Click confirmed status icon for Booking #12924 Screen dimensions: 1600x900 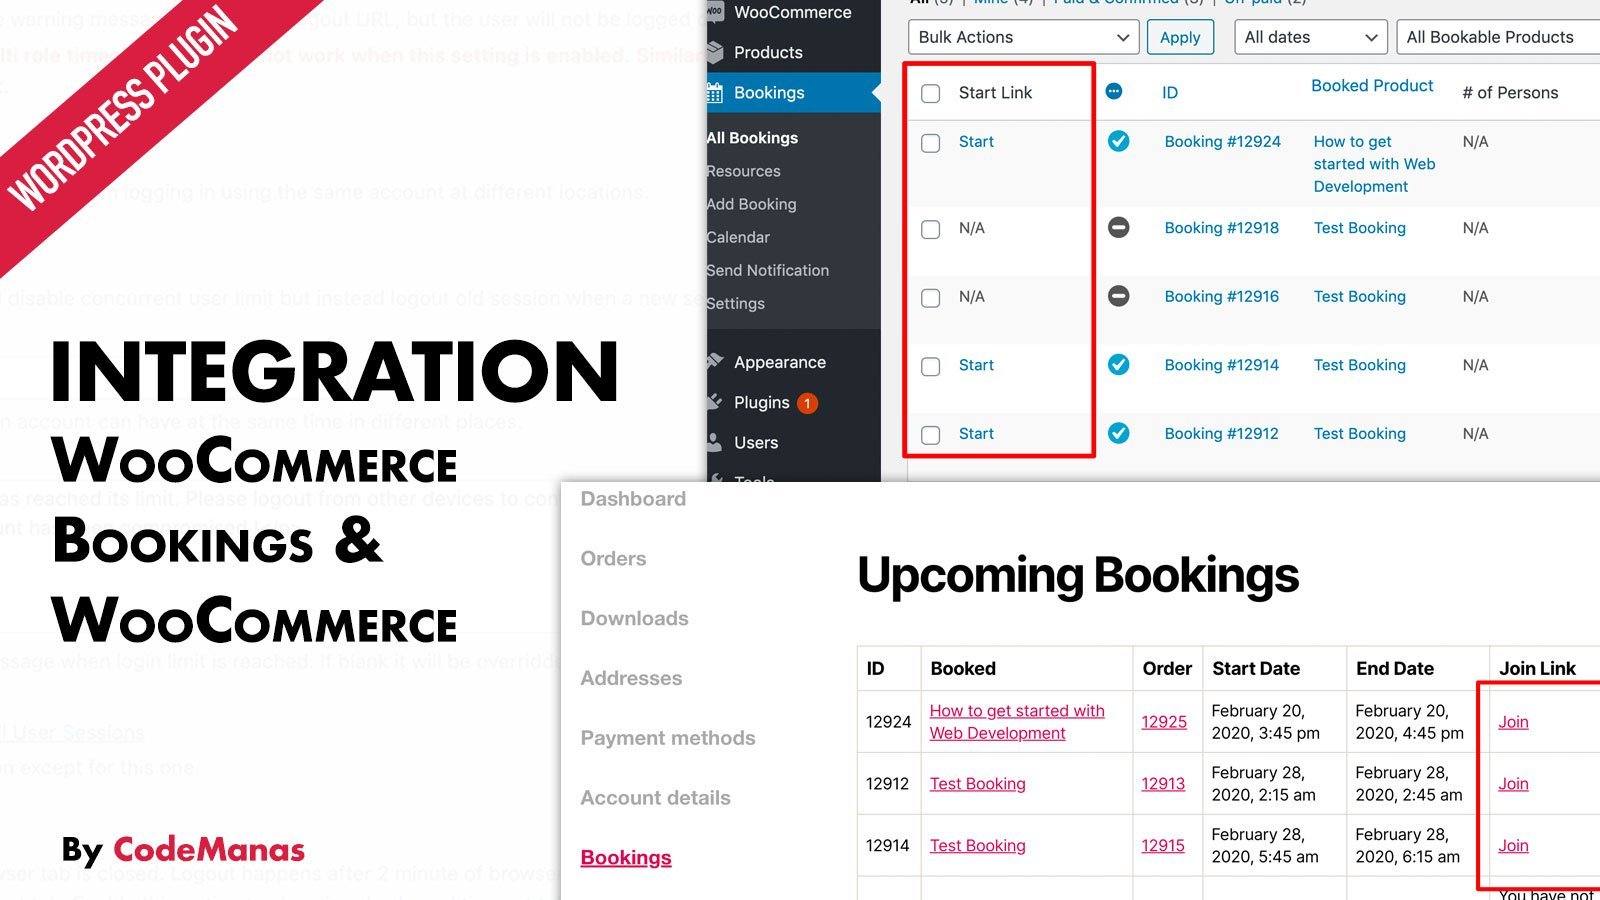1119,141
